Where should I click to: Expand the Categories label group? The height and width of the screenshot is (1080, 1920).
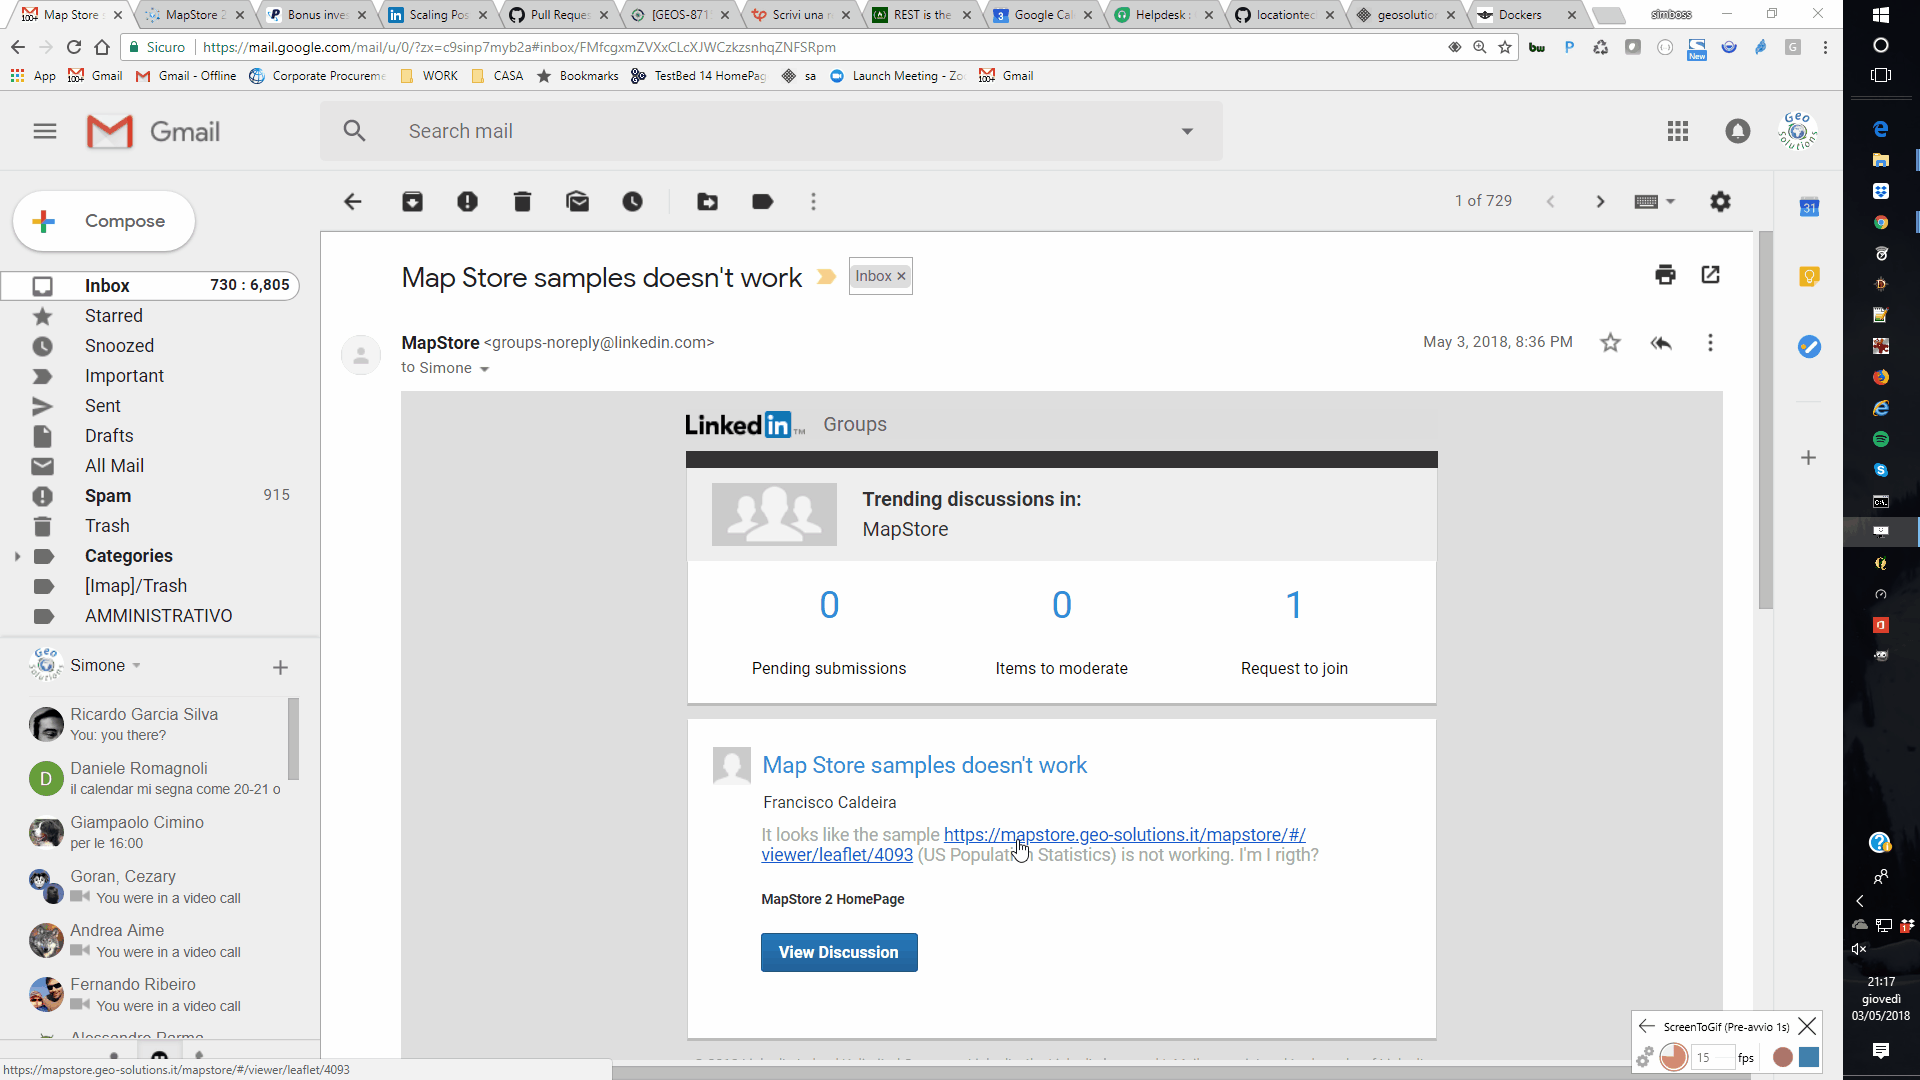pyautogui.click(x=17, y=556)
